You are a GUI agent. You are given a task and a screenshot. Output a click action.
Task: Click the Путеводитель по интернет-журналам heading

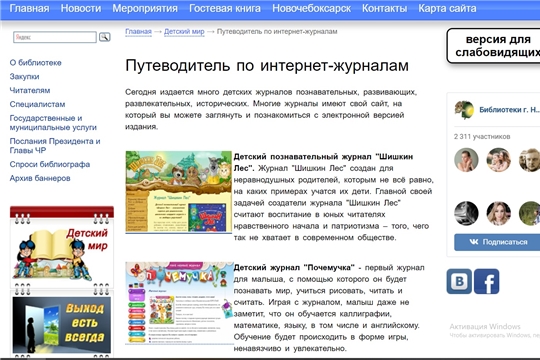267,65
